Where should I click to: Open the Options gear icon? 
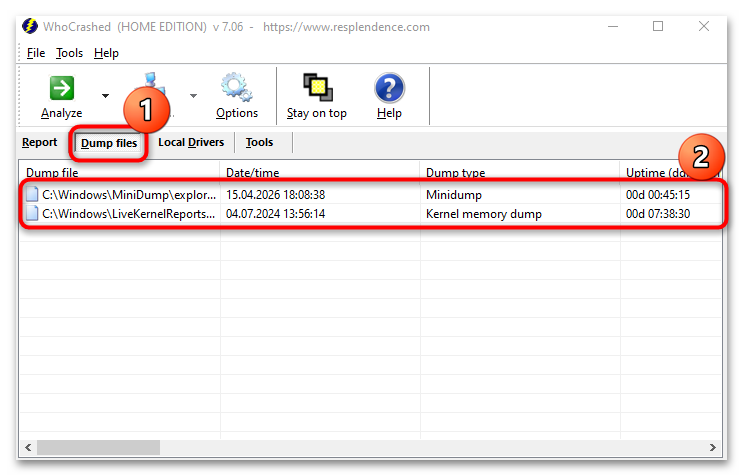click(x=236, y=87)
